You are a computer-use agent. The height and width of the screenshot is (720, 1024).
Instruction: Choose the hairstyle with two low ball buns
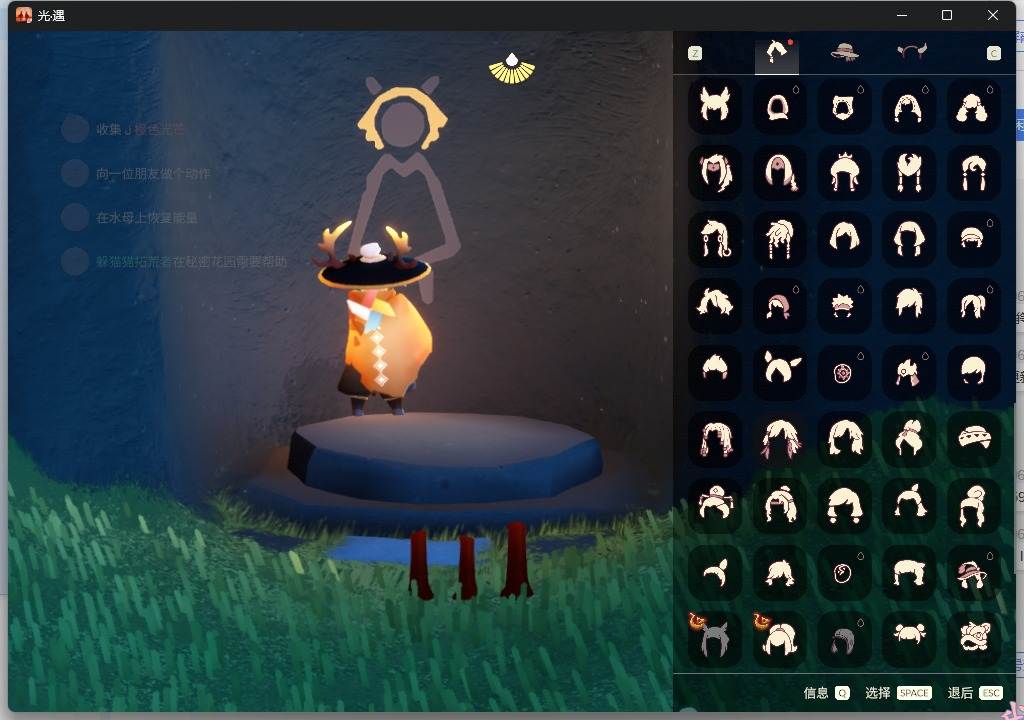coord(844,505)
